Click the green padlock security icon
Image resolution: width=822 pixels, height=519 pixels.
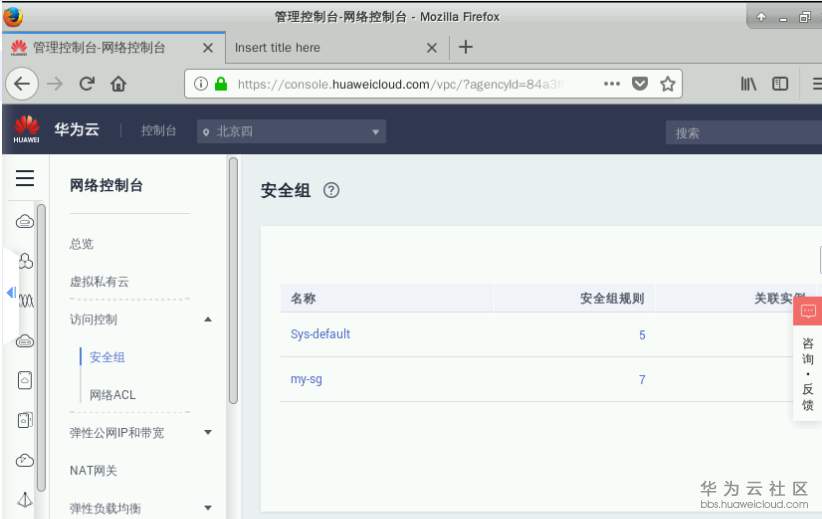click(x=221, y=84)
